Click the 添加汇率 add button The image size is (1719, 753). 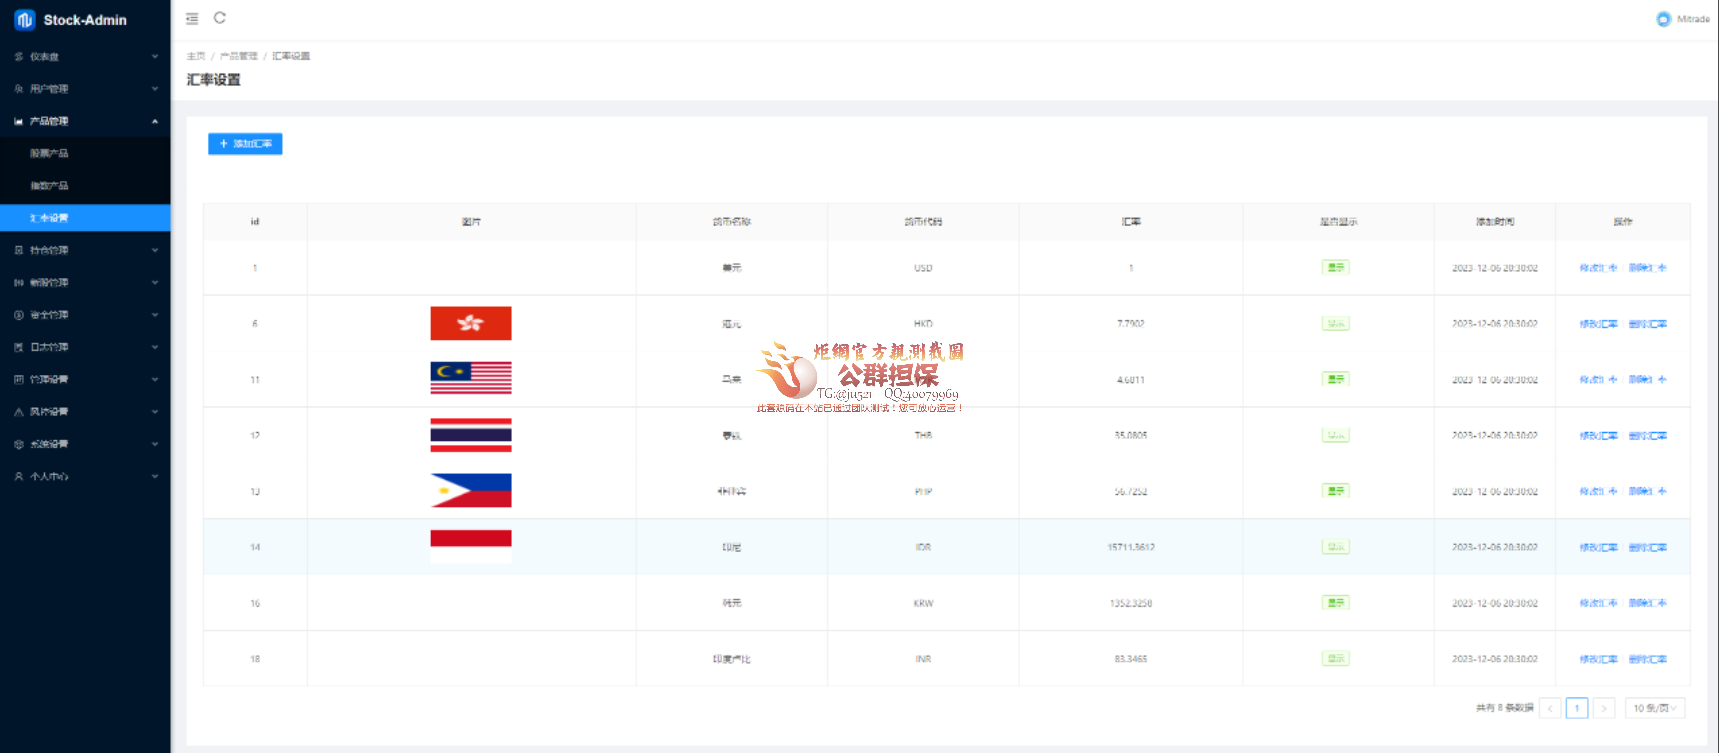[x=245, y=144]
